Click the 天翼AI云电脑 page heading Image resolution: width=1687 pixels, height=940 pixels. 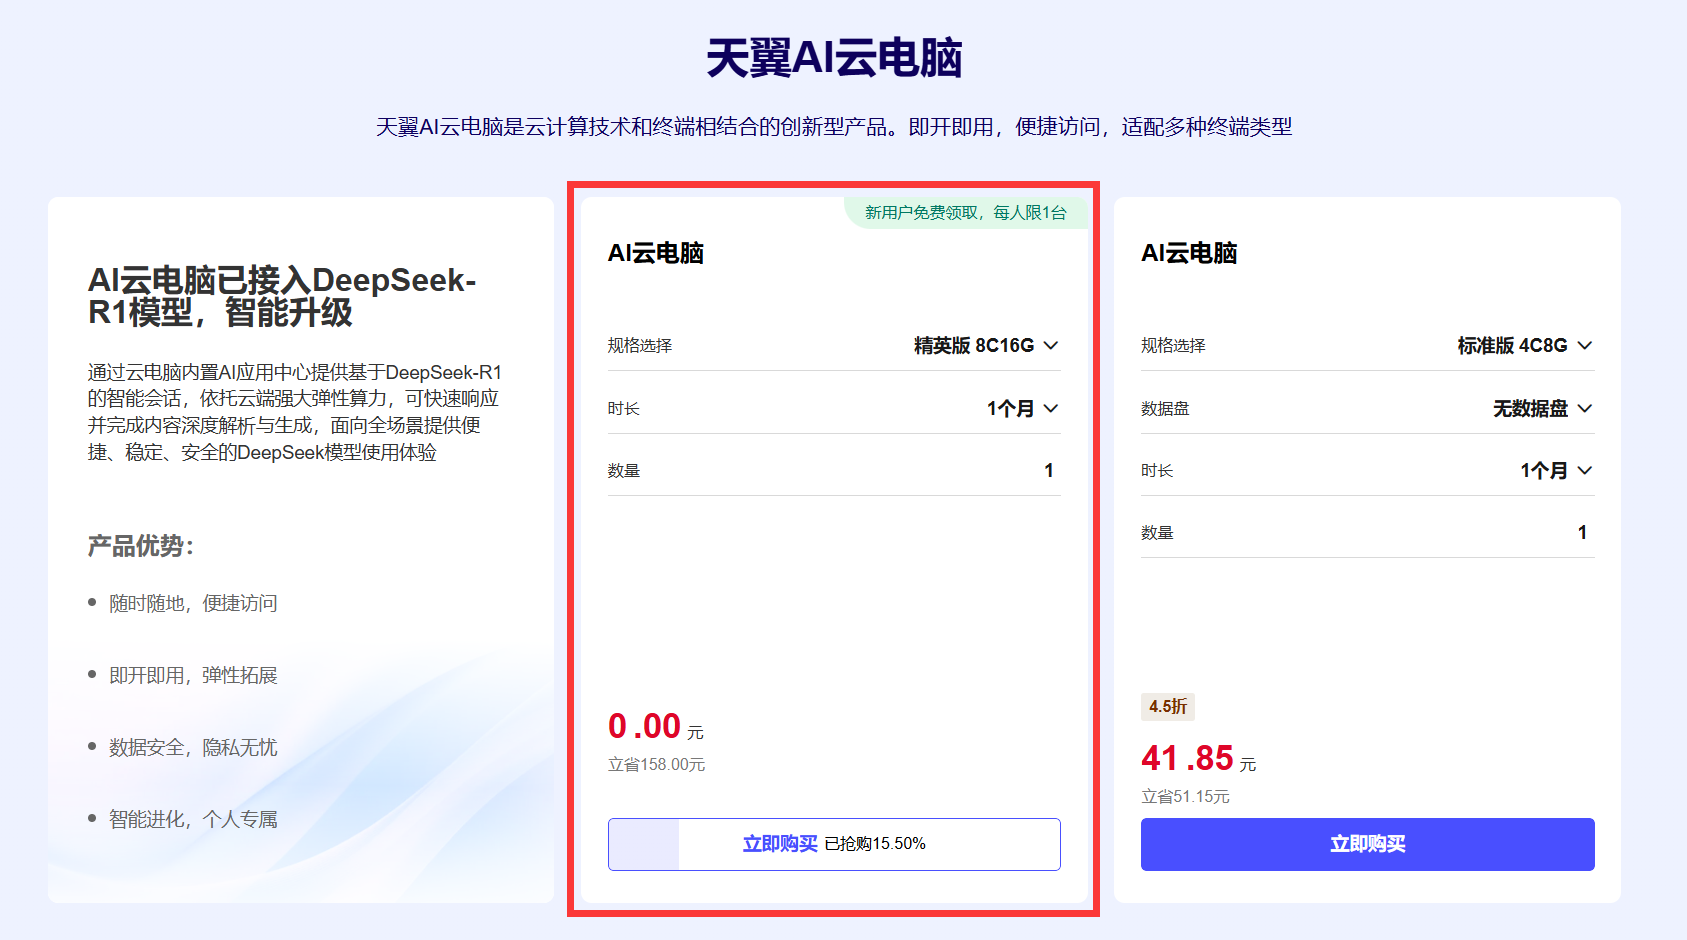point(834,58)
